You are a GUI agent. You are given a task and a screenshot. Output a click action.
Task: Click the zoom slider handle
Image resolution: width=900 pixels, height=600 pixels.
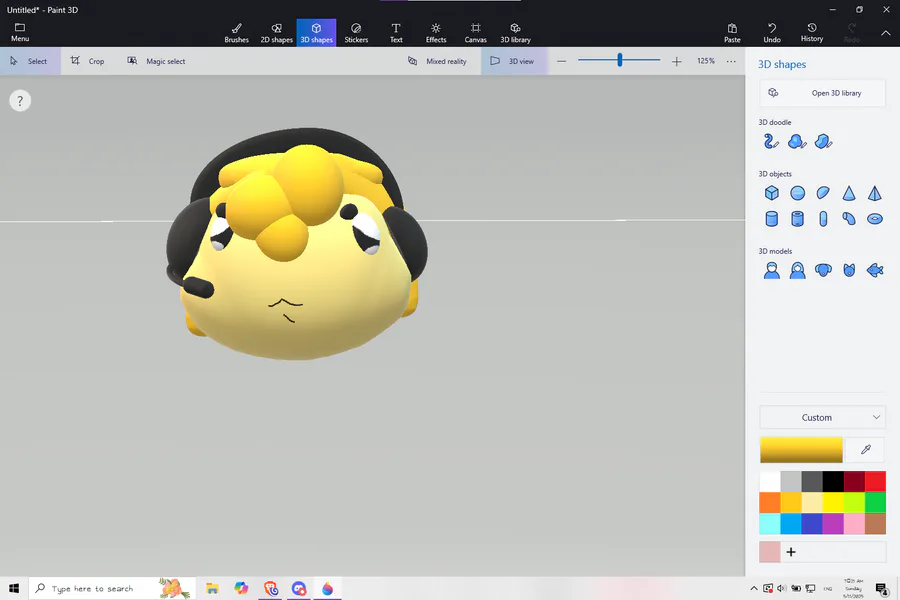[620, 60]
